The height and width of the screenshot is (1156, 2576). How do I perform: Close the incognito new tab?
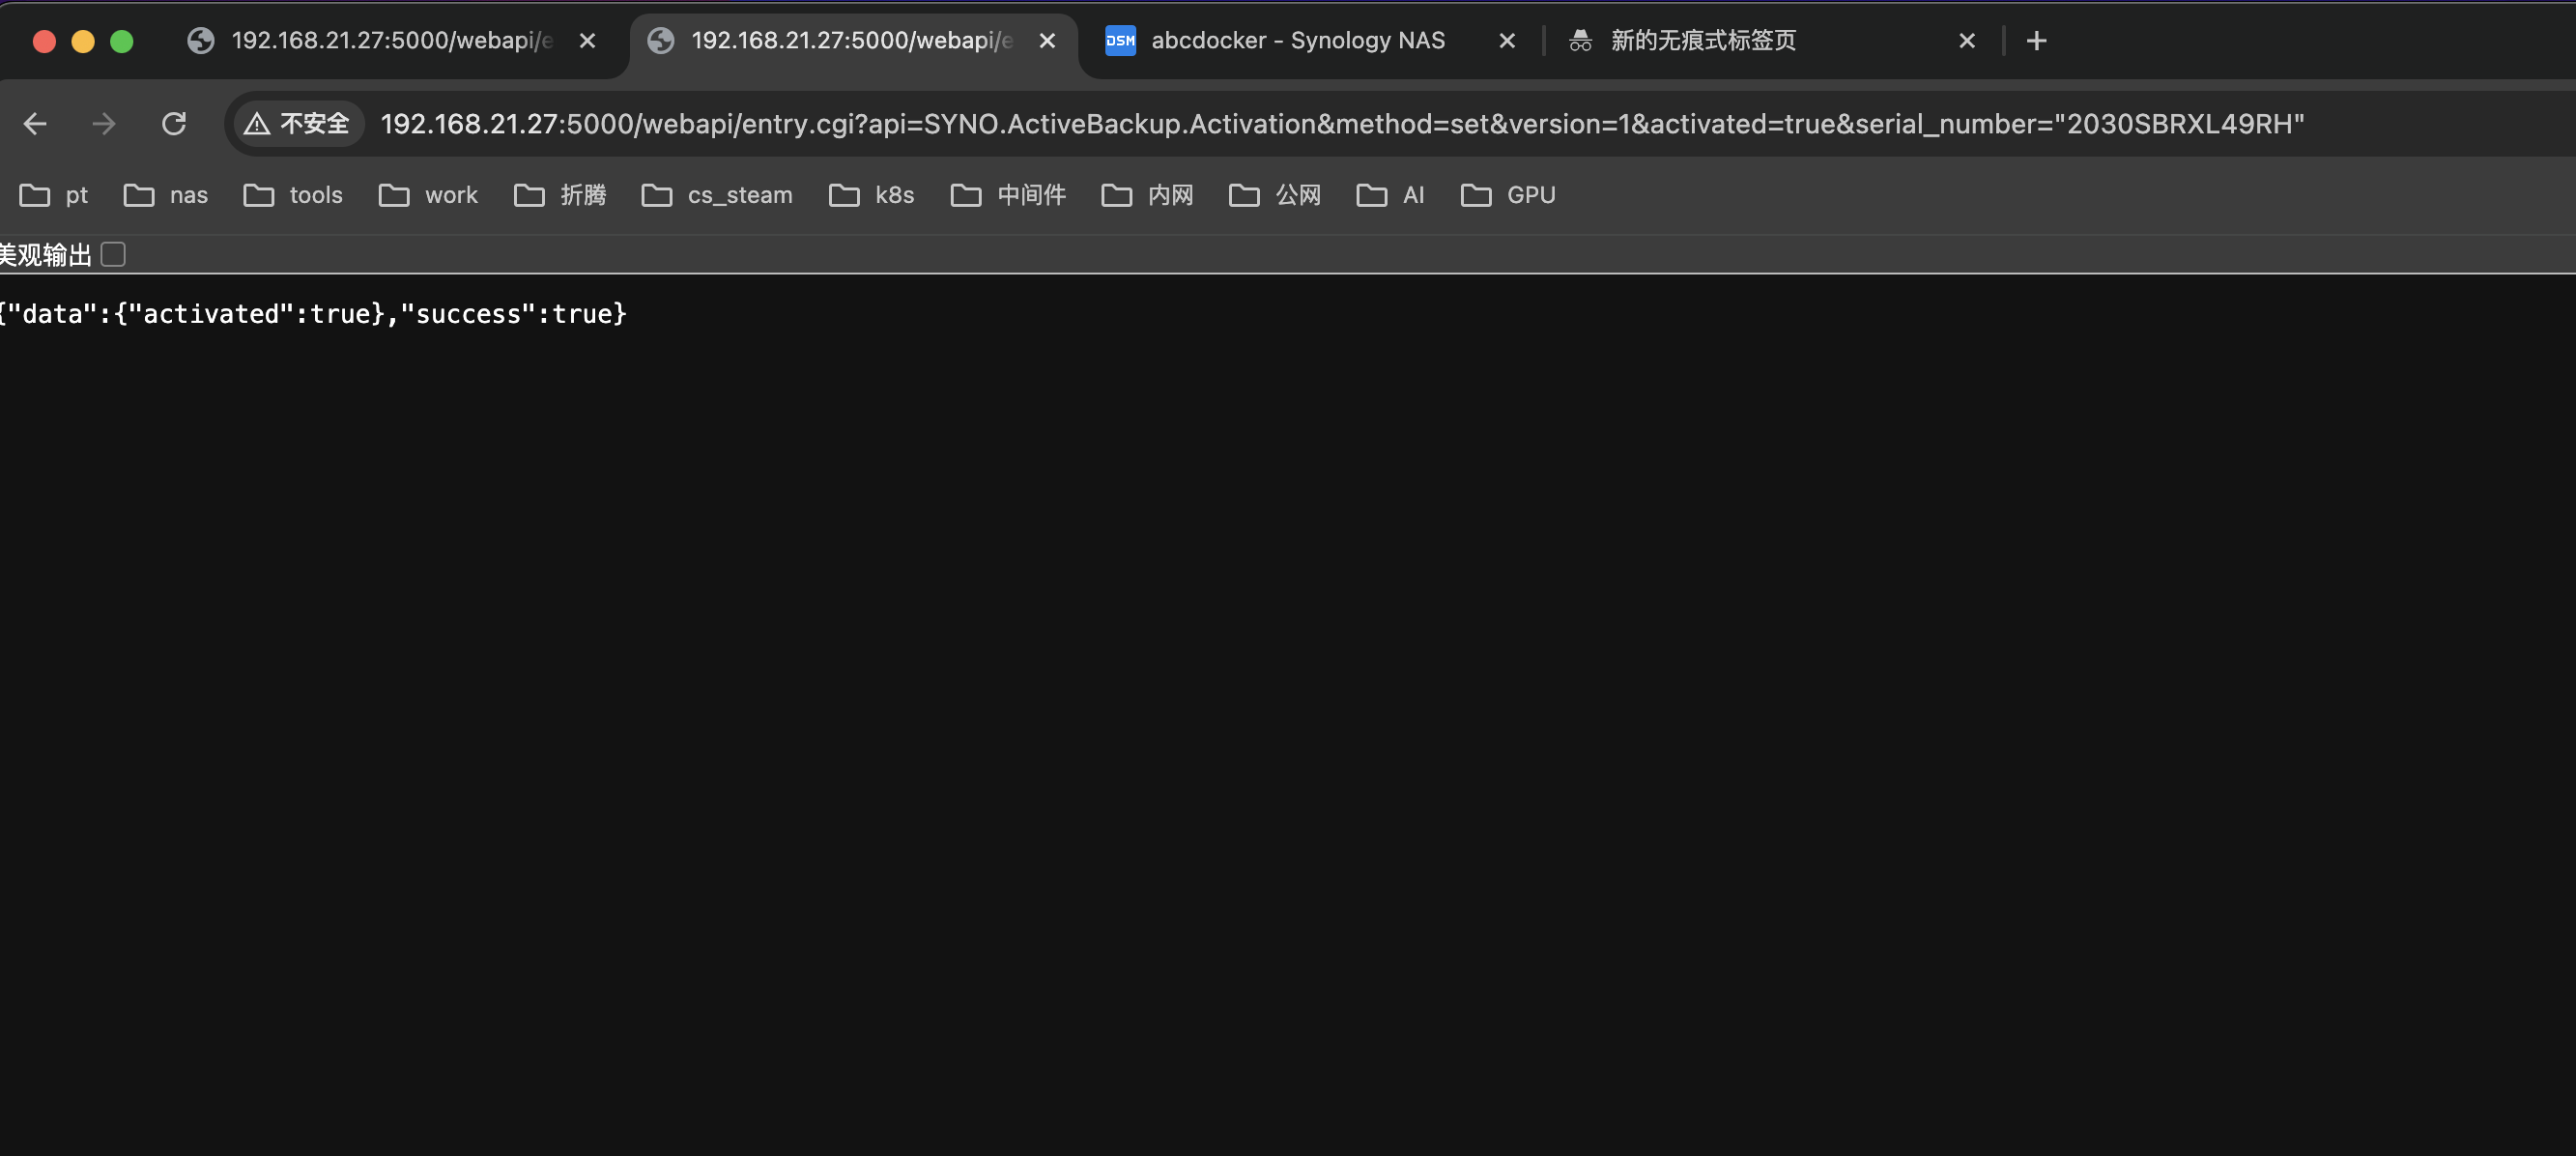click(x=1966, y=41)
